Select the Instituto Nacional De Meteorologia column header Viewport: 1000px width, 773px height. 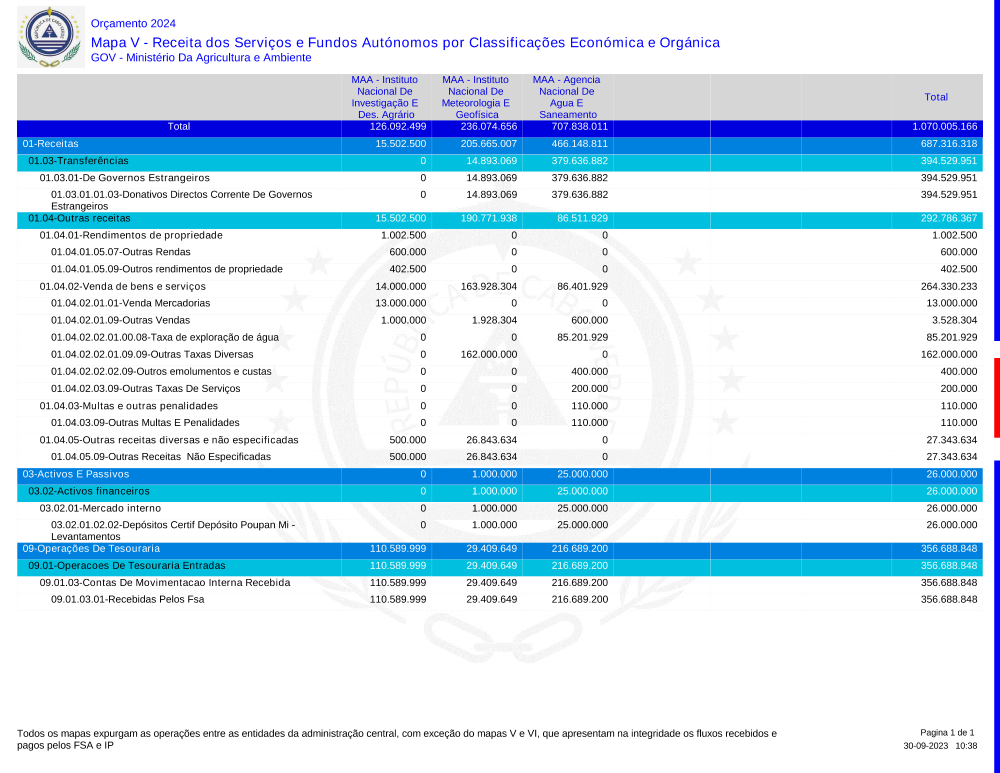pos(476,97)
